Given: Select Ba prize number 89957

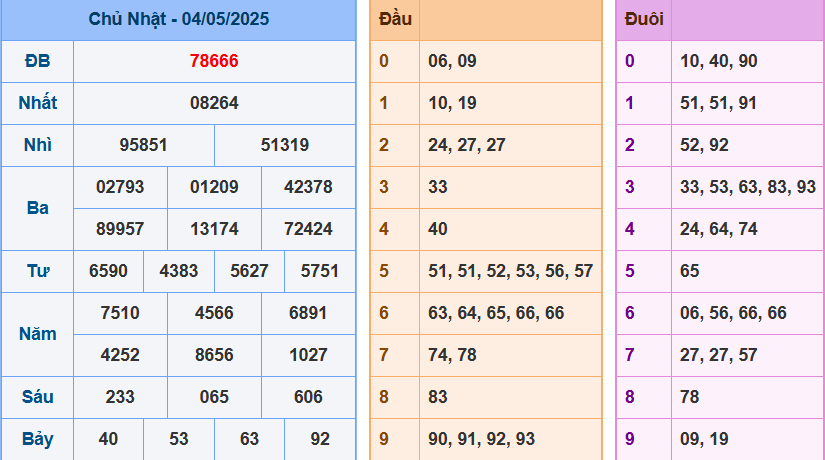Looking at the screenshot, I should coord(120,229).
